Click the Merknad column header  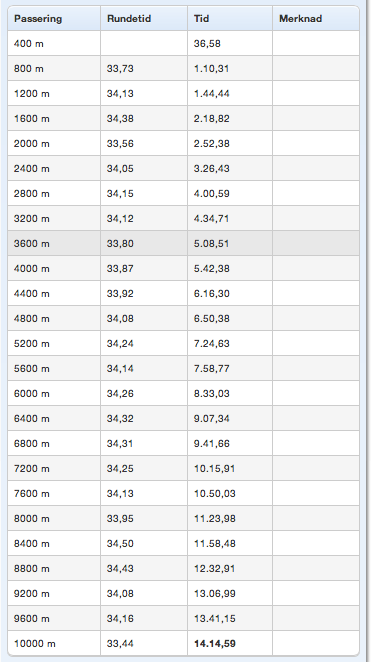coord(316,19)
